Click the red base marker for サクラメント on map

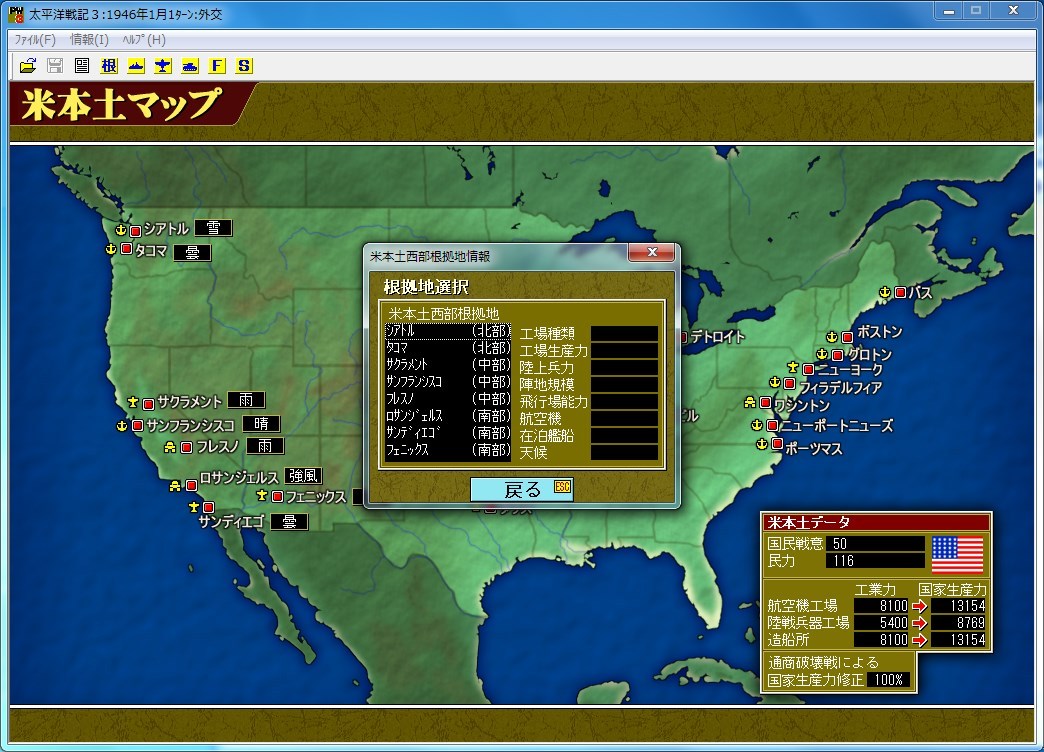148,404
